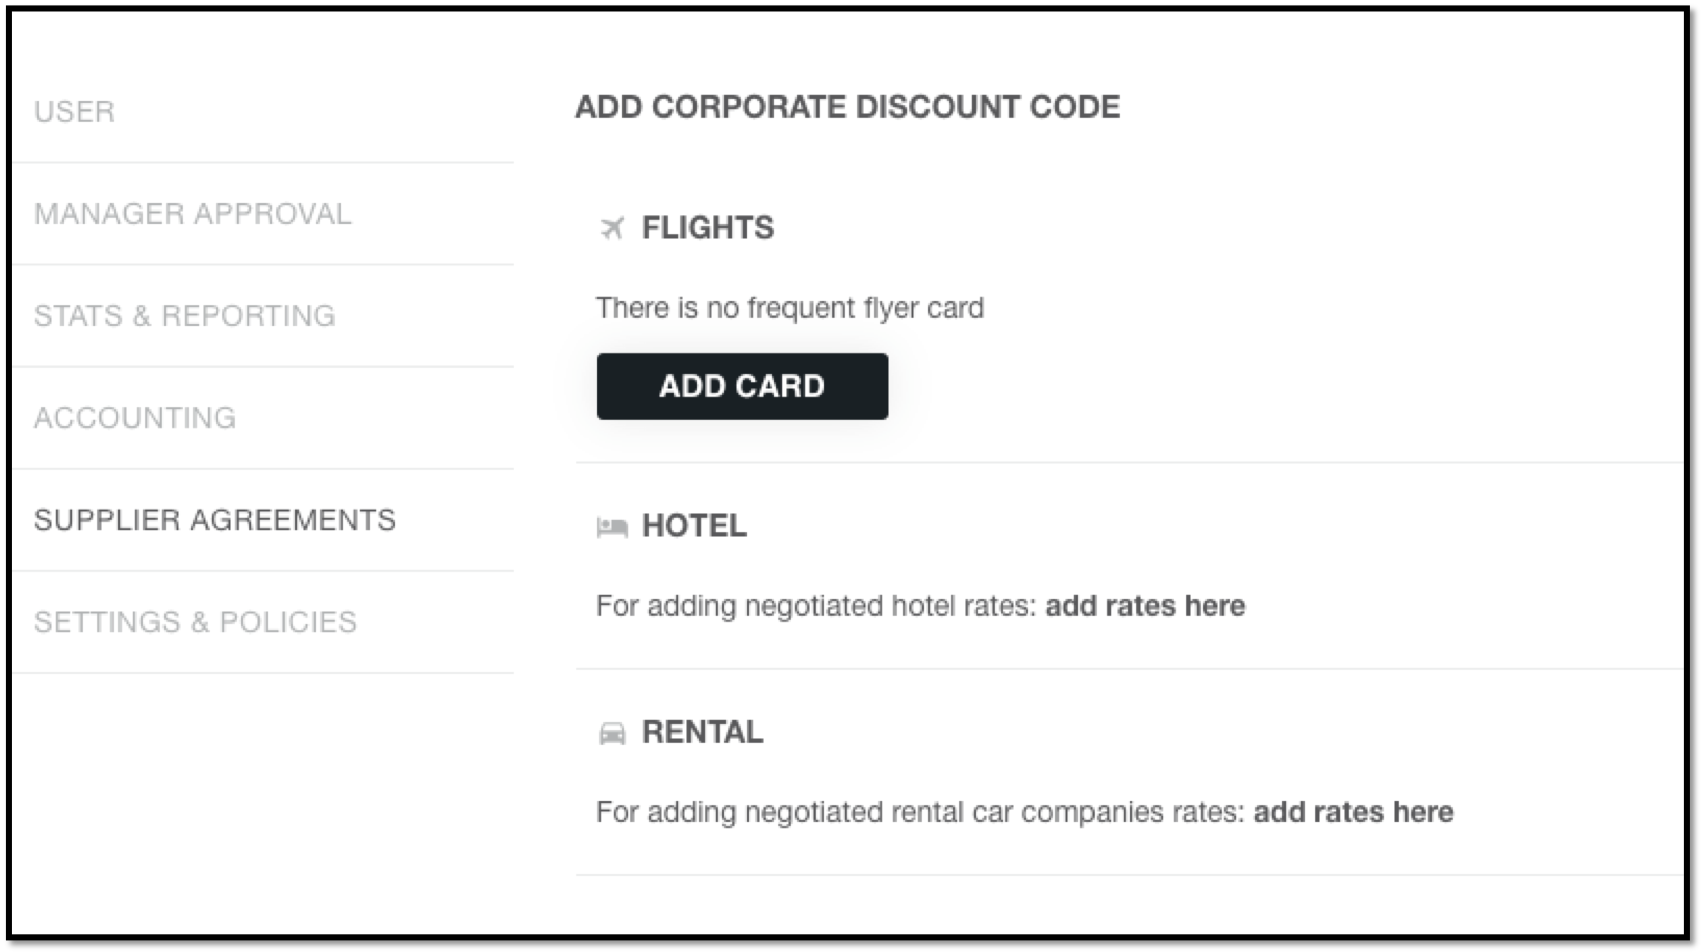Click 'There is no frequent flyer card' text
This screenshot has height=952, width=1702.
coord(790,308)
